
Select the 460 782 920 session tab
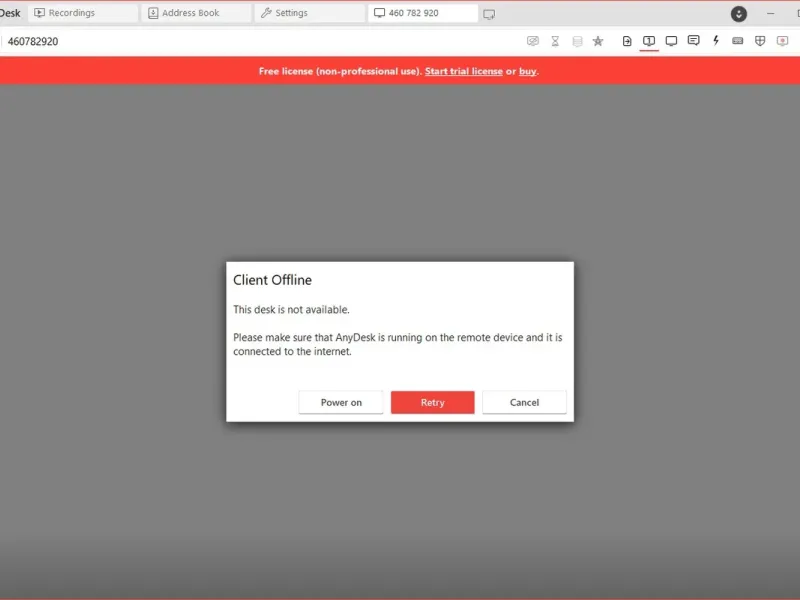point(423,13)
